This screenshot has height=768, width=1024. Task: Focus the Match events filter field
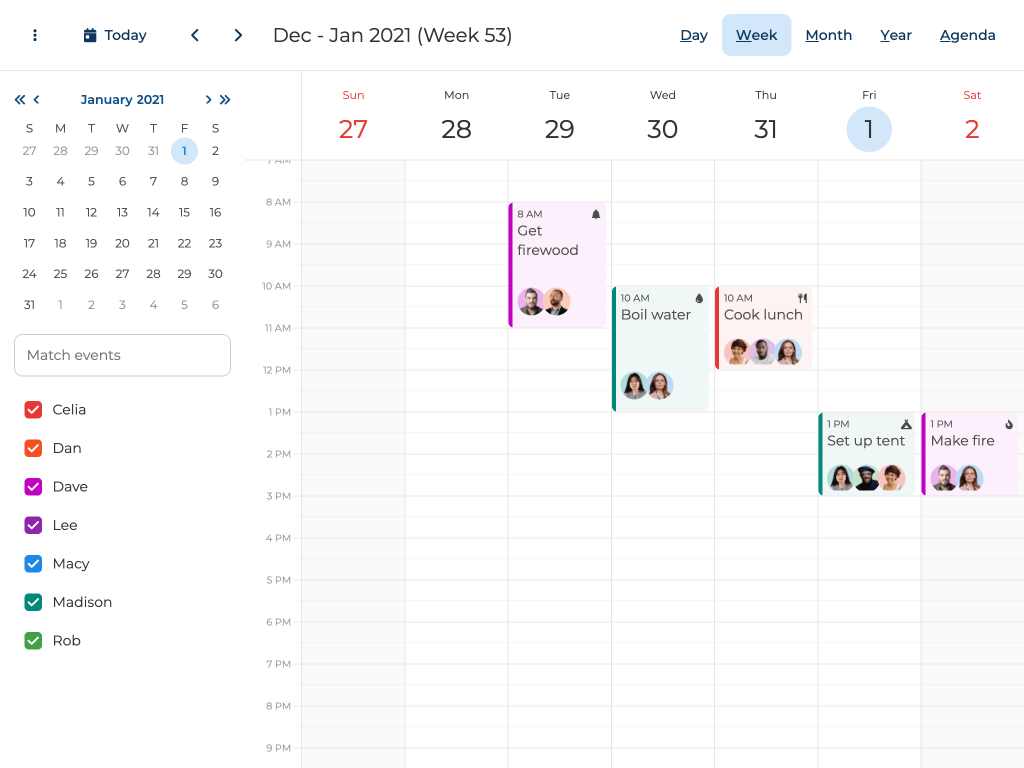122,355
